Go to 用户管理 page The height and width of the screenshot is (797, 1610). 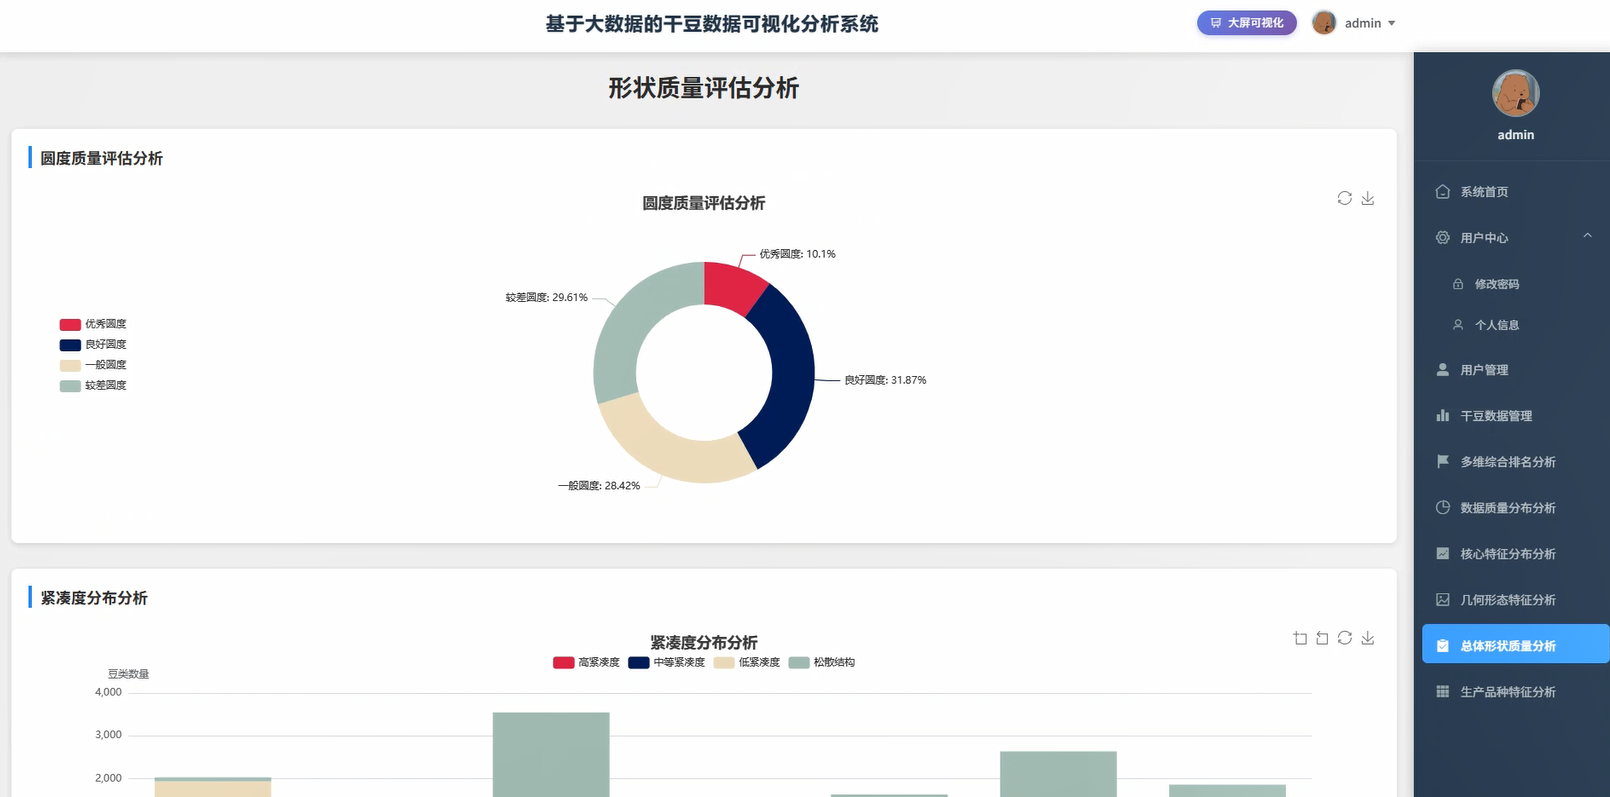1511,369
